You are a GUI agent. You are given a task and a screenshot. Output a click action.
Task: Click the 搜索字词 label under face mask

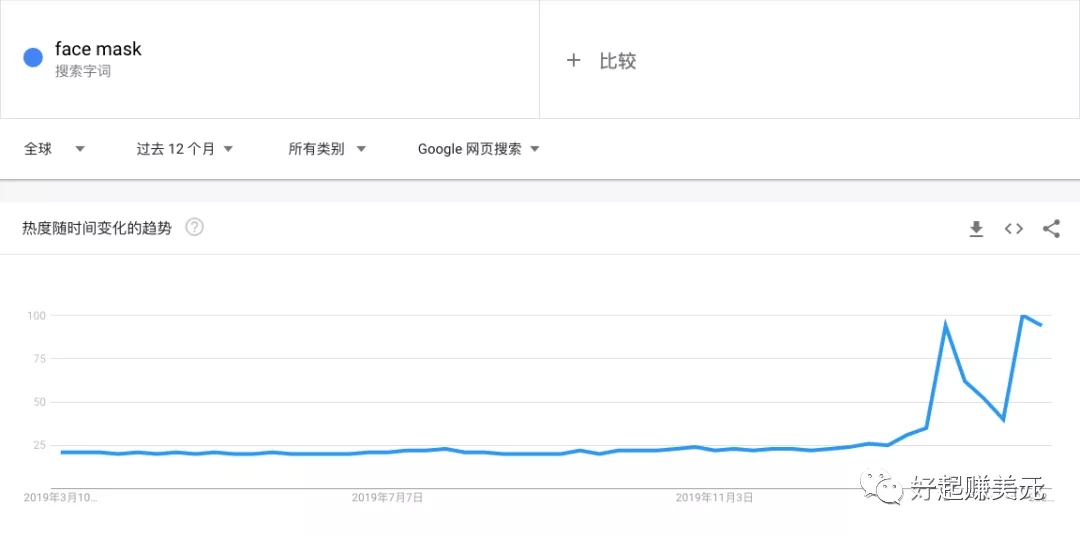[83, 72]
